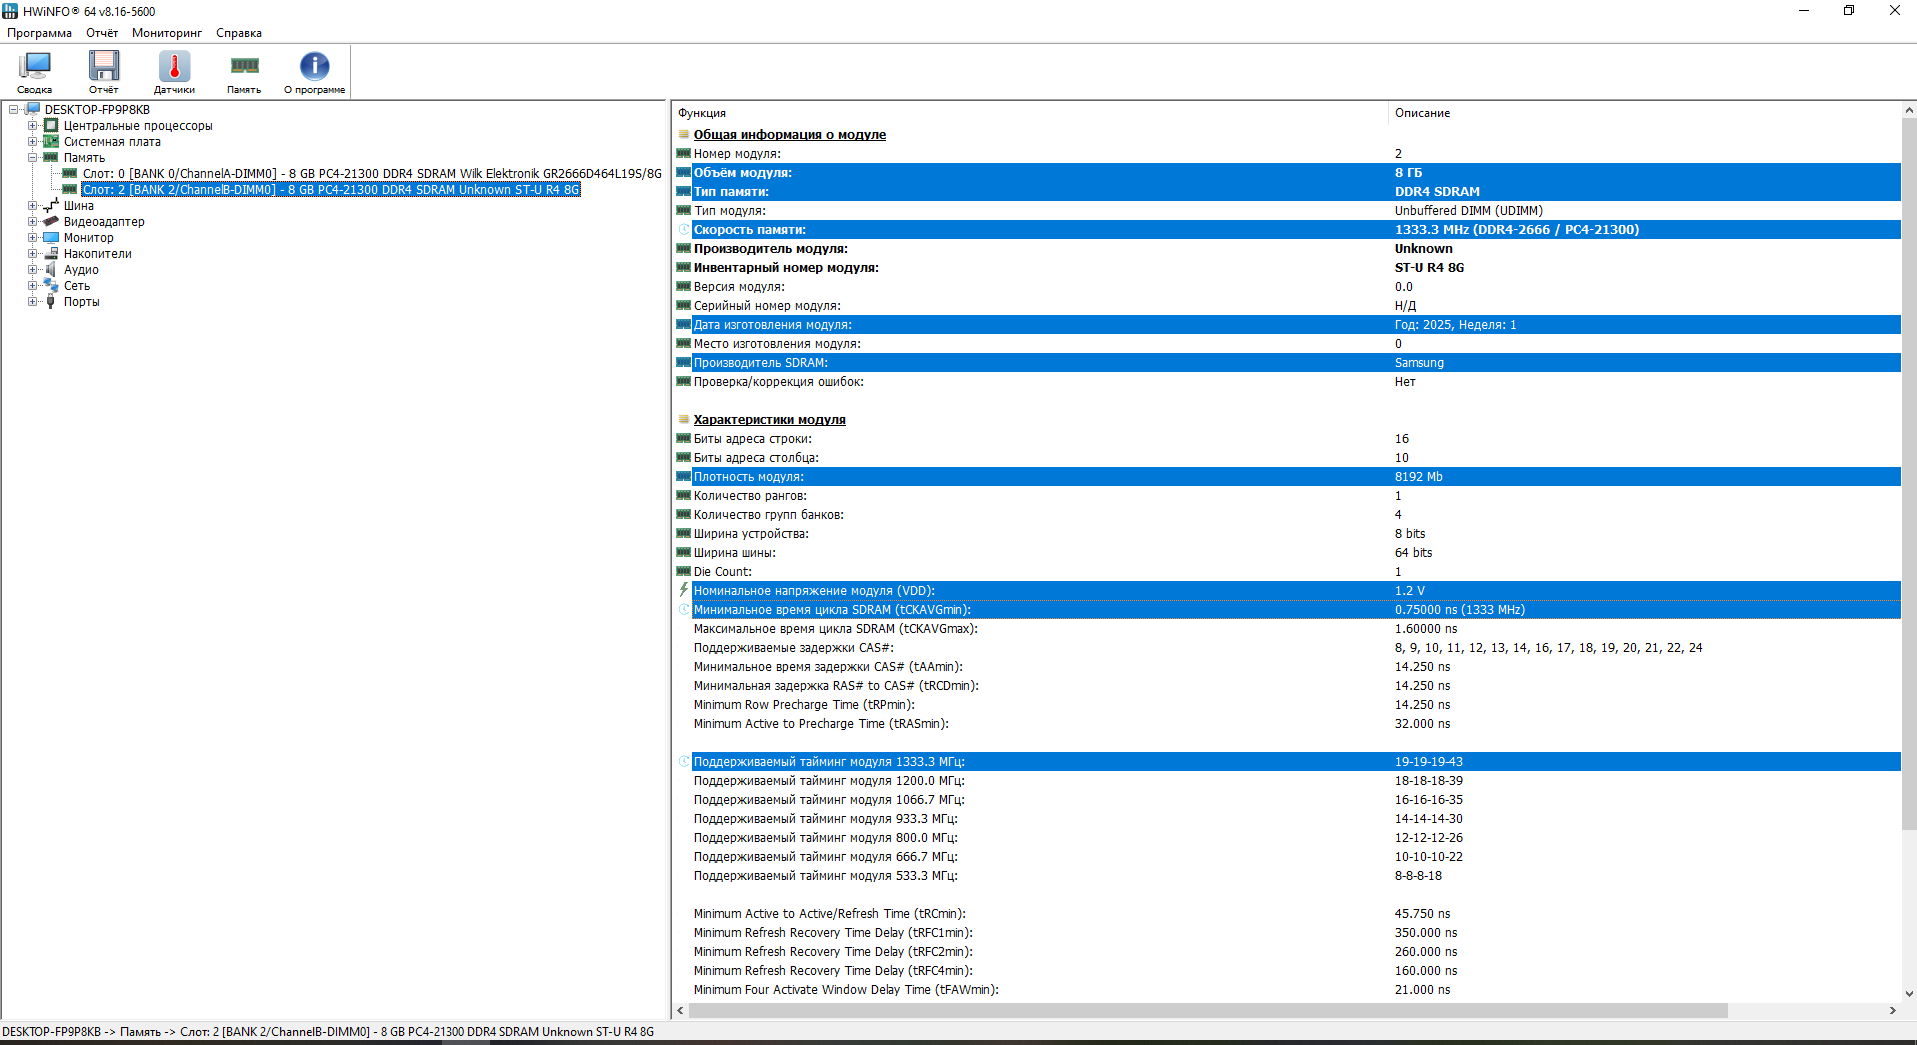Select the Сеть tree item label

[77, 285]
